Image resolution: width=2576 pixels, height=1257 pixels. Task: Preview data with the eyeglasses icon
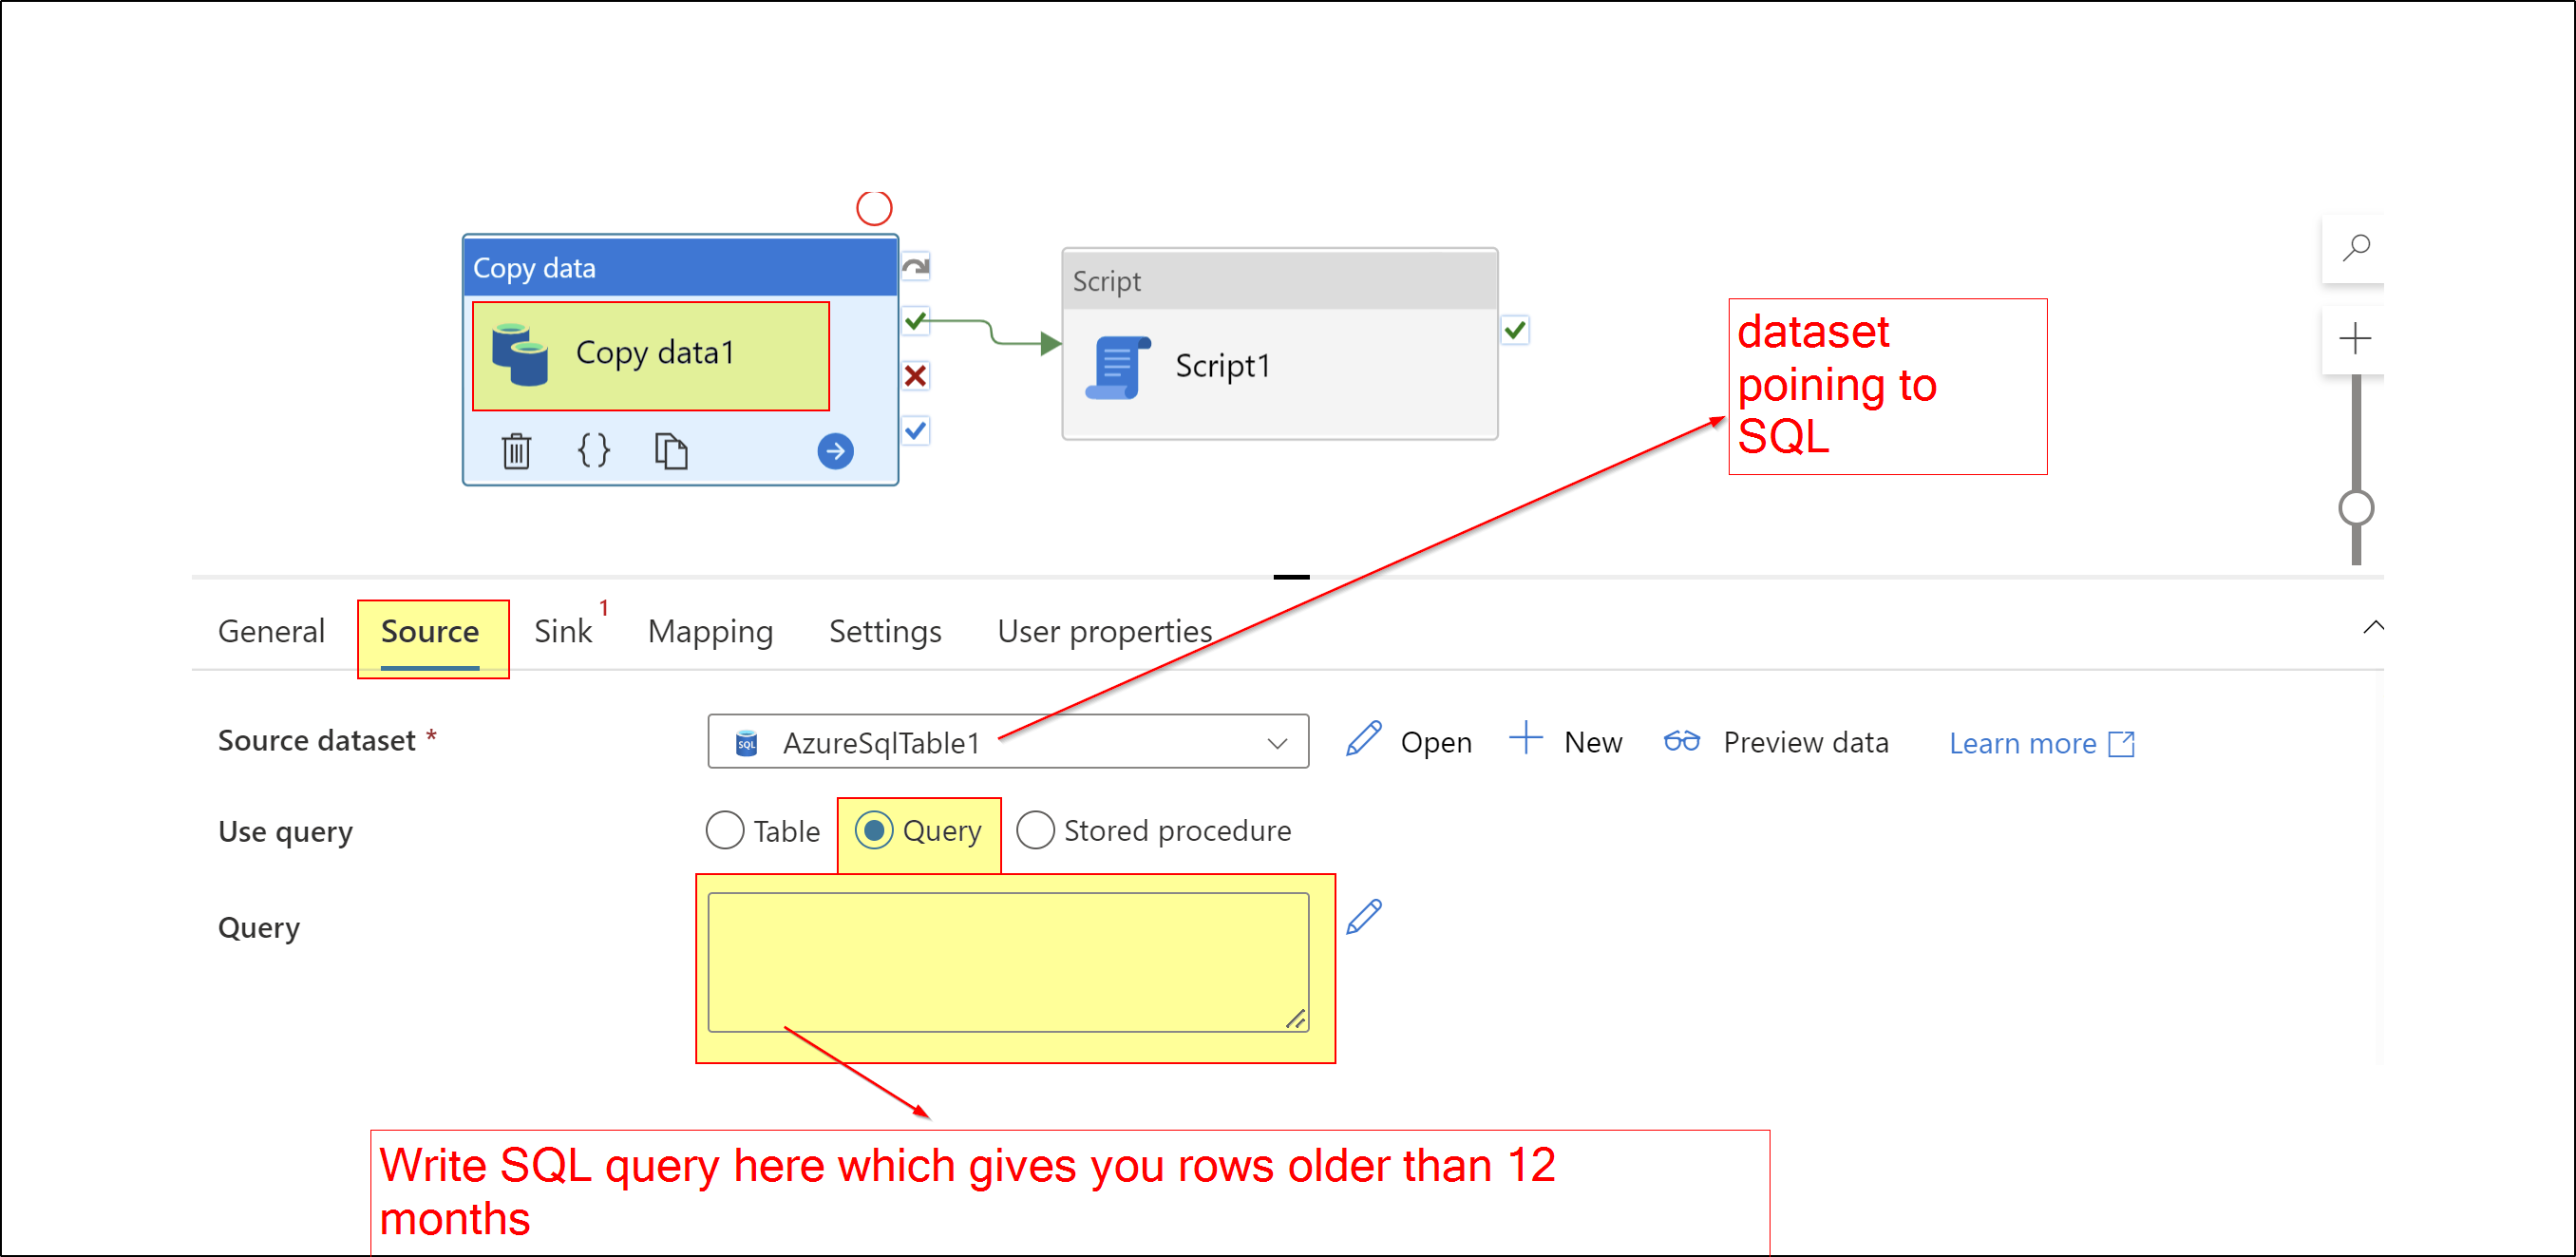[x=1682, y=741]
